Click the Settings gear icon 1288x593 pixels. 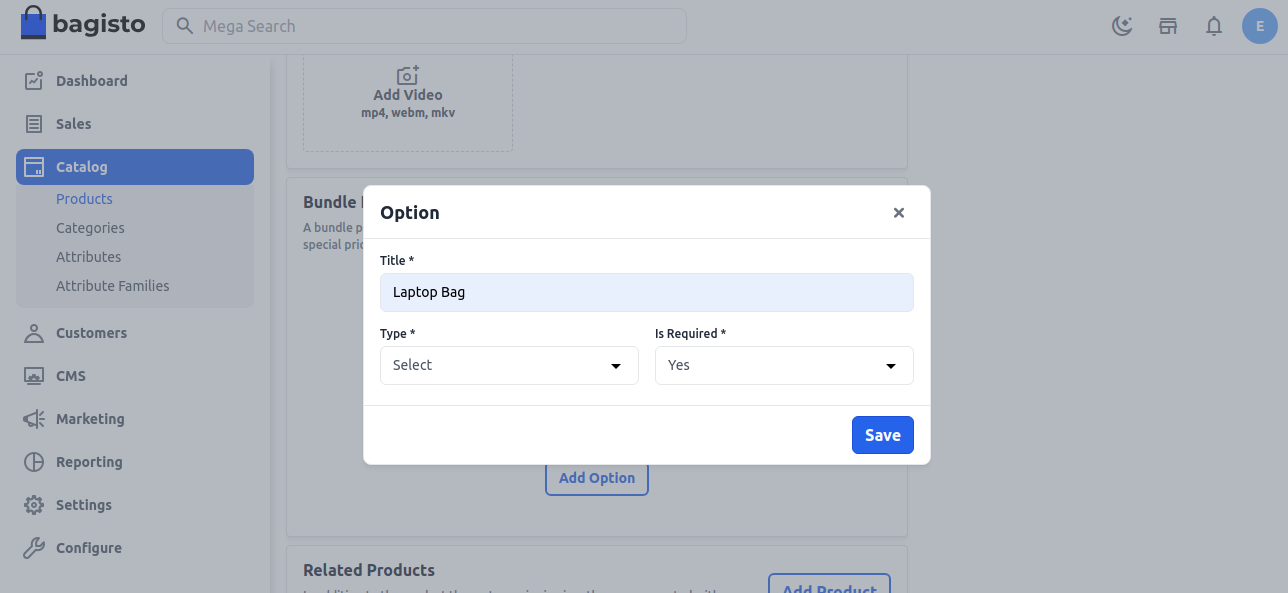pos(34,505)
